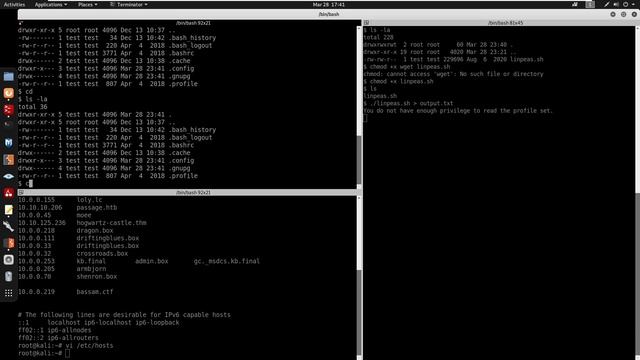Click the hosts entry 'crossroads.box'
This screenshot has height=360, width=640.
pyautogui.click(x=102, y=253)
